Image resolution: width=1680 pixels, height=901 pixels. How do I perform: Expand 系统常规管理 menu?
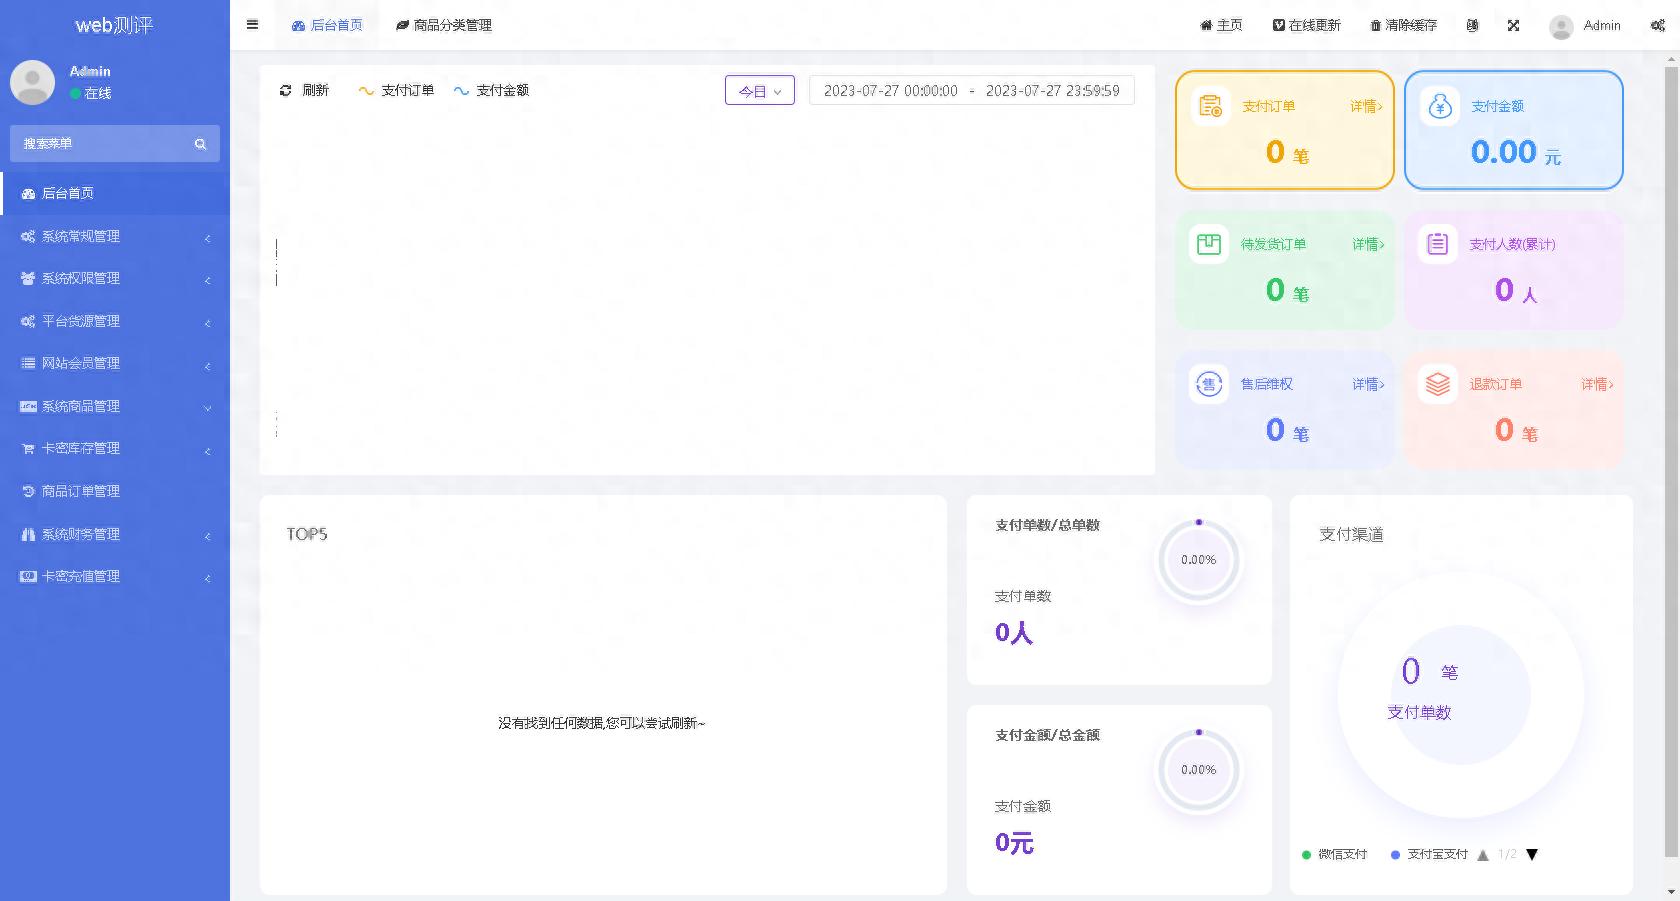point(115,236)
